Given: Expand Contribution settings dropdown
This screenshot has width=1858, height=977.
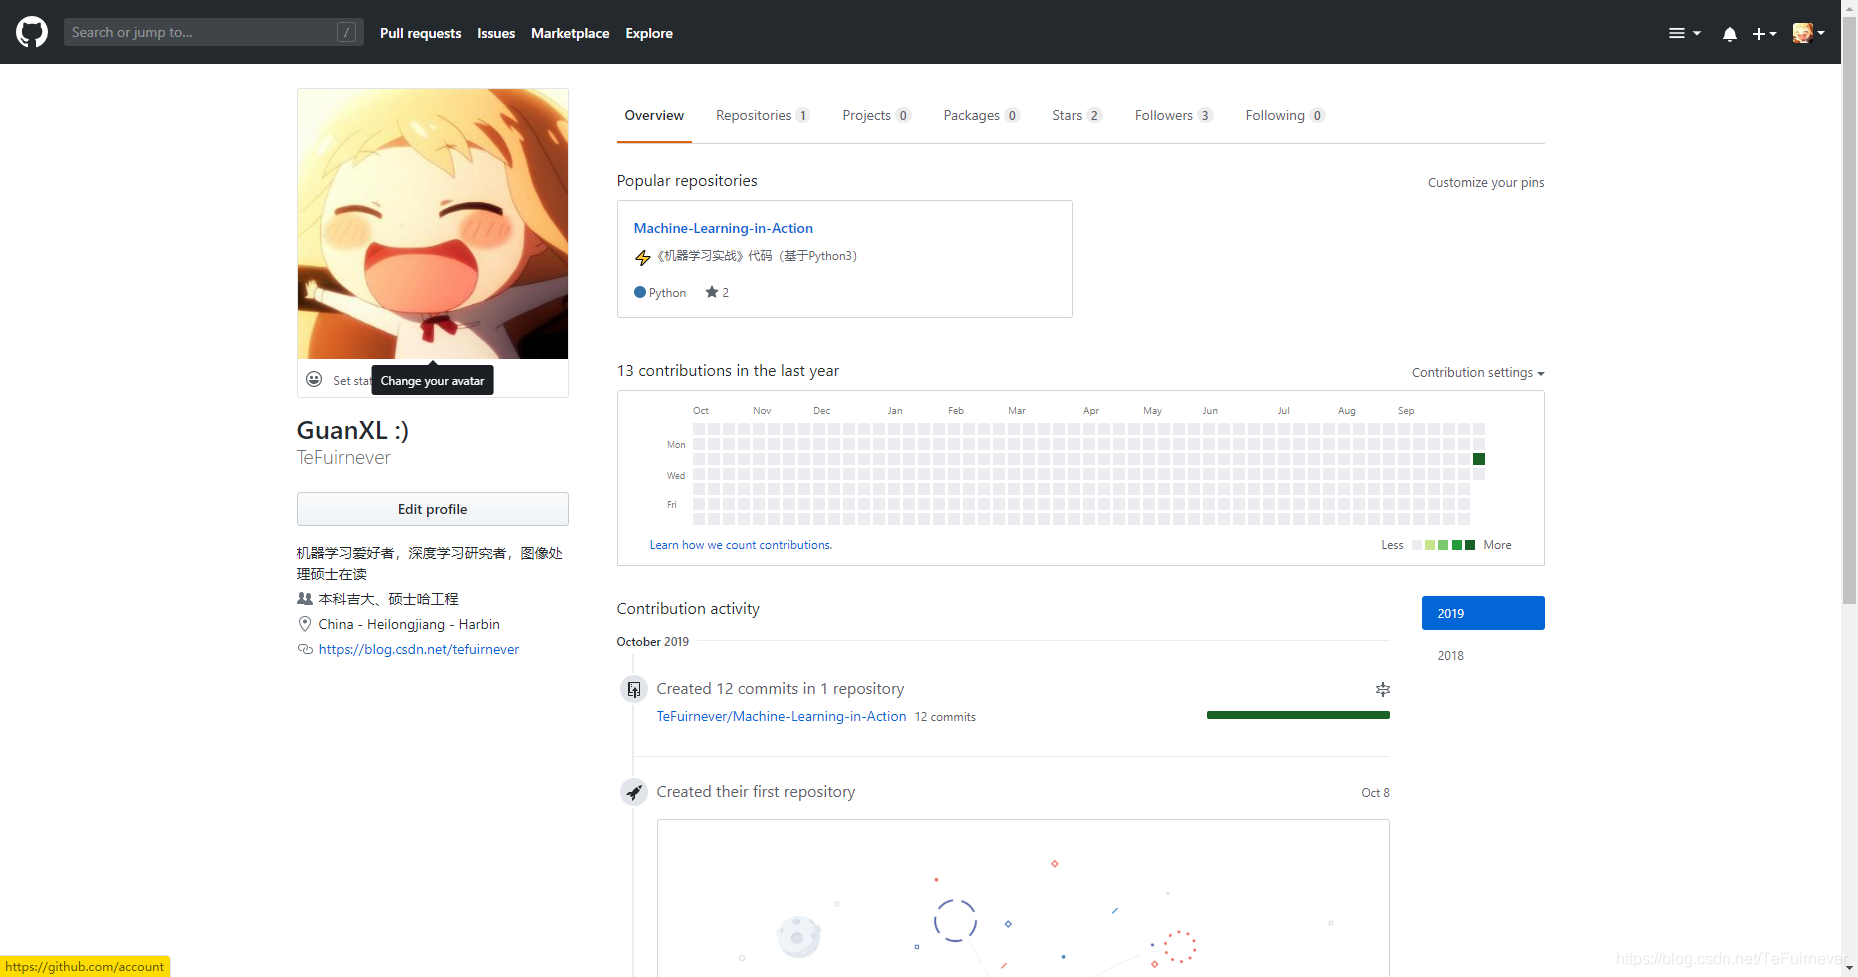Looking at the screenshot, I should pos(1478,372).
